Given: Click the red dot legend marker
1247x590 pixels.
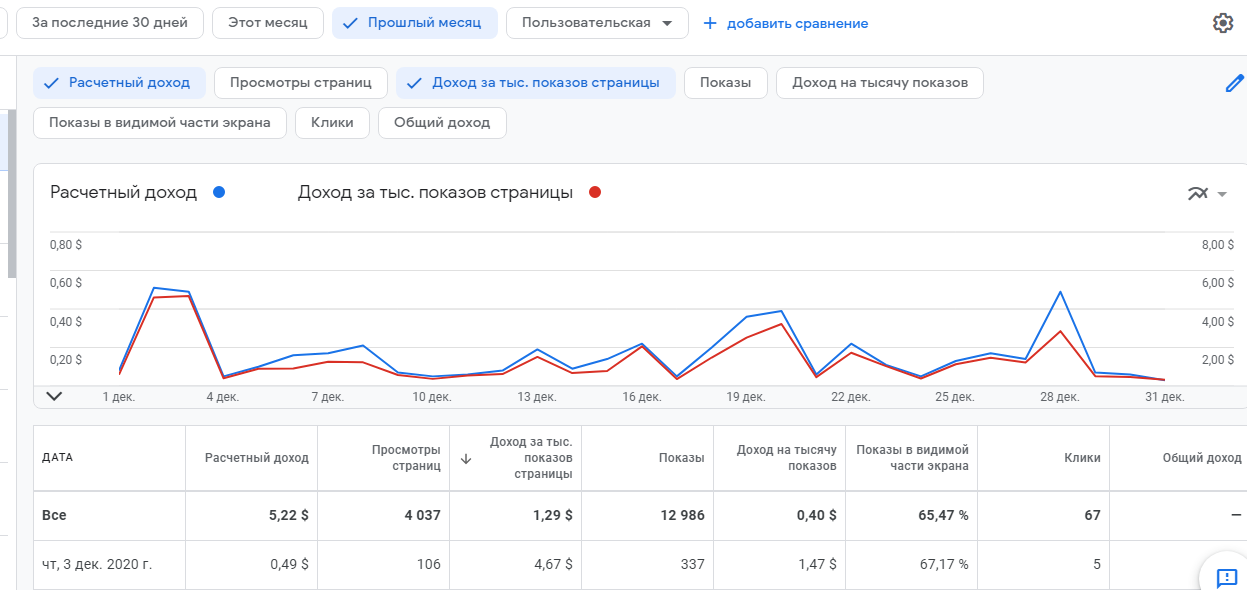Looking at the screenshot, I should click(x=595, y=193).
